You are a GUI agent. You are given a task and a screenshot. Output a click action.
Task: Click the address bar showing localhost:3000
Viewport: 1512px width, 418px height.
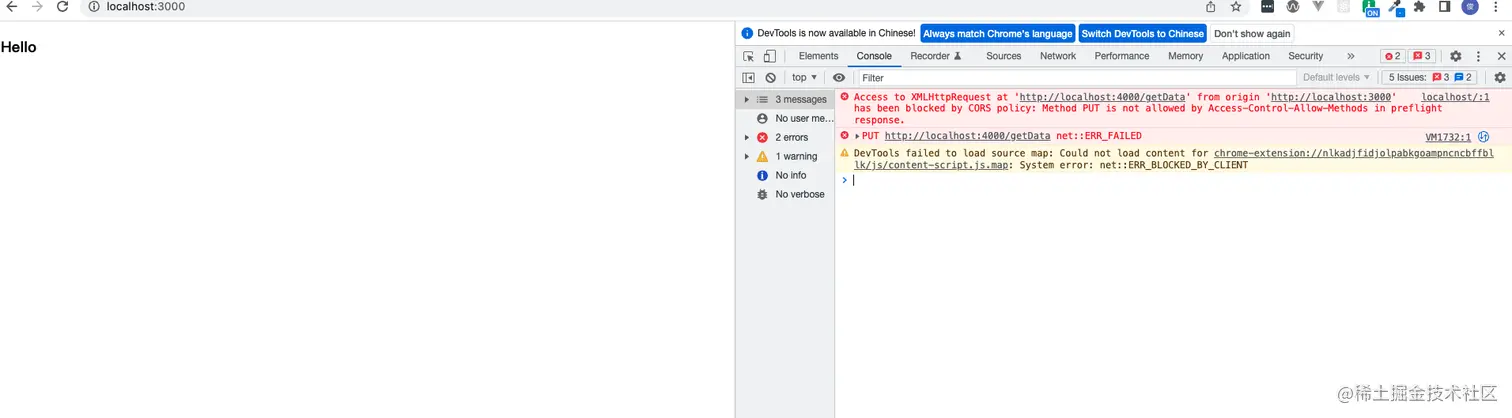click(x=640, y=6)
